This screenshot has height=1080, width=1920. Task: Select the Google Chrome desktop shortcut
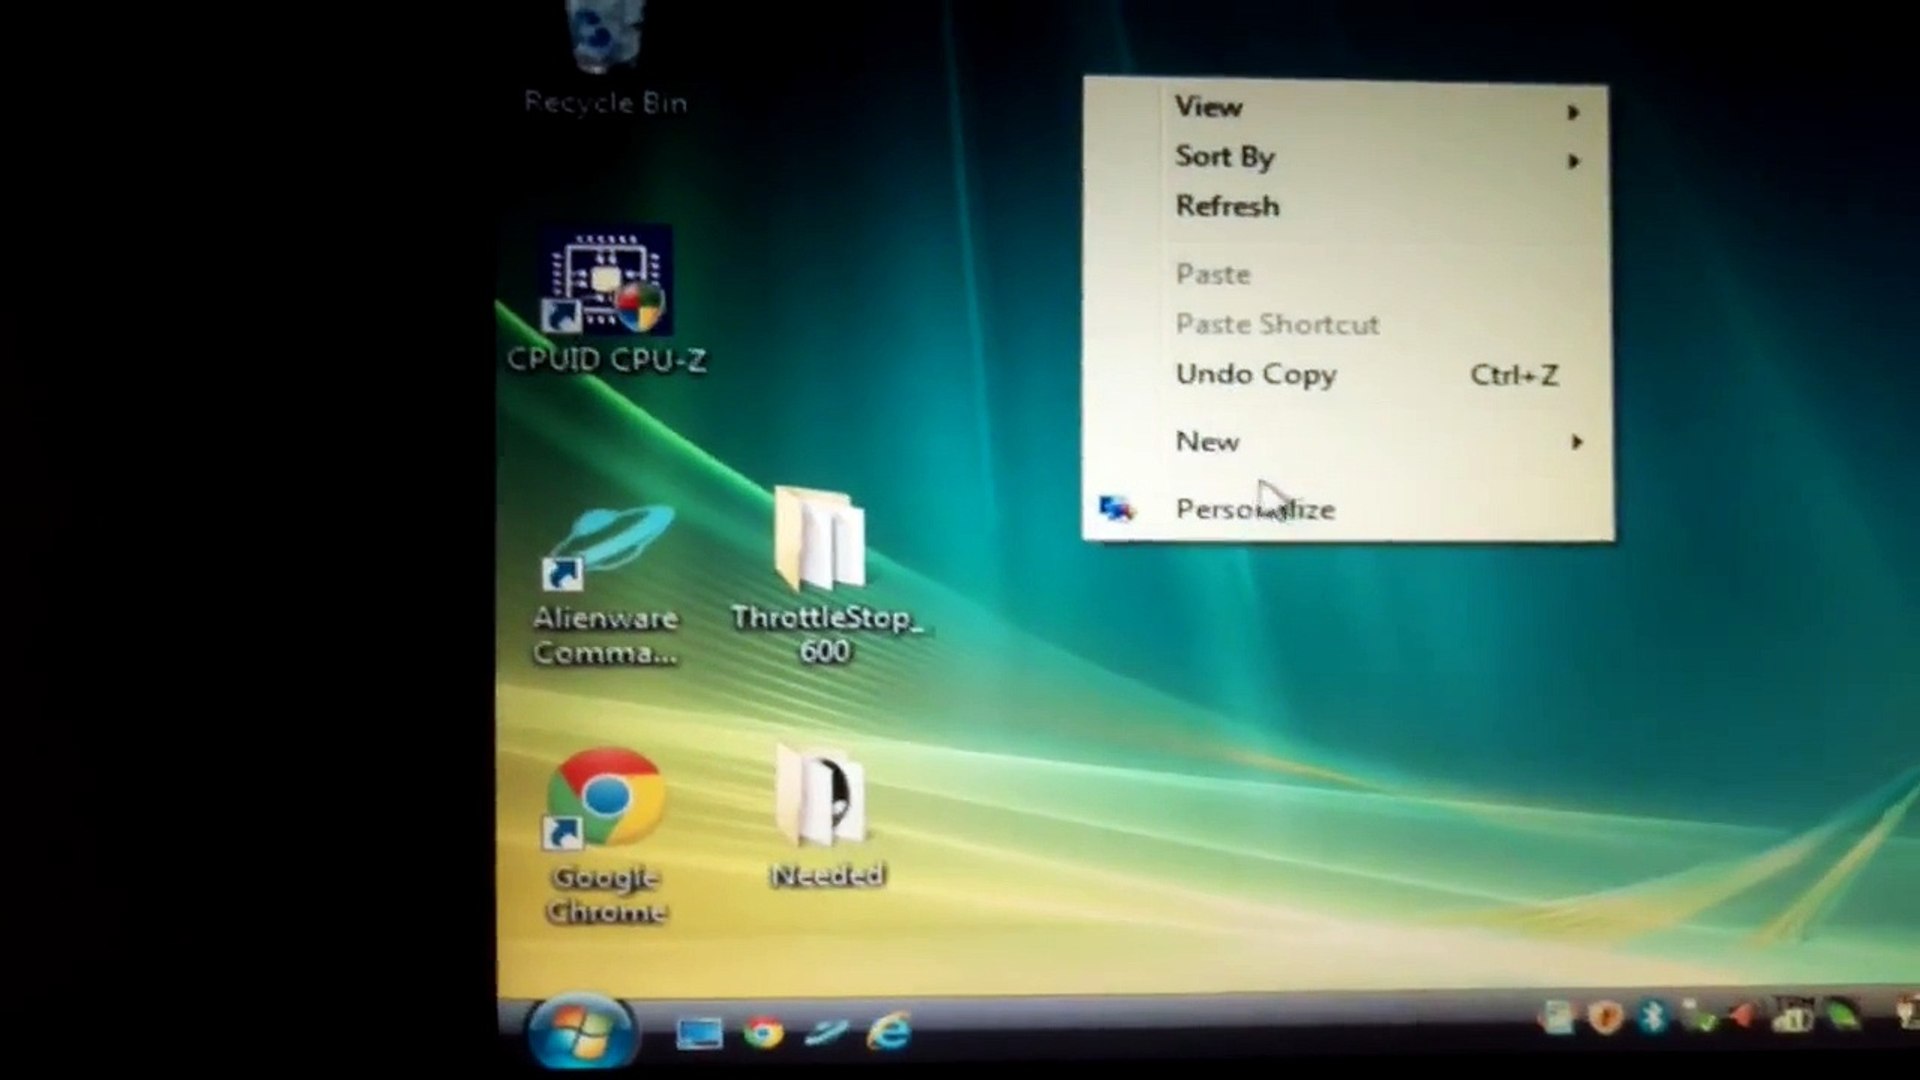click(606, 836)
